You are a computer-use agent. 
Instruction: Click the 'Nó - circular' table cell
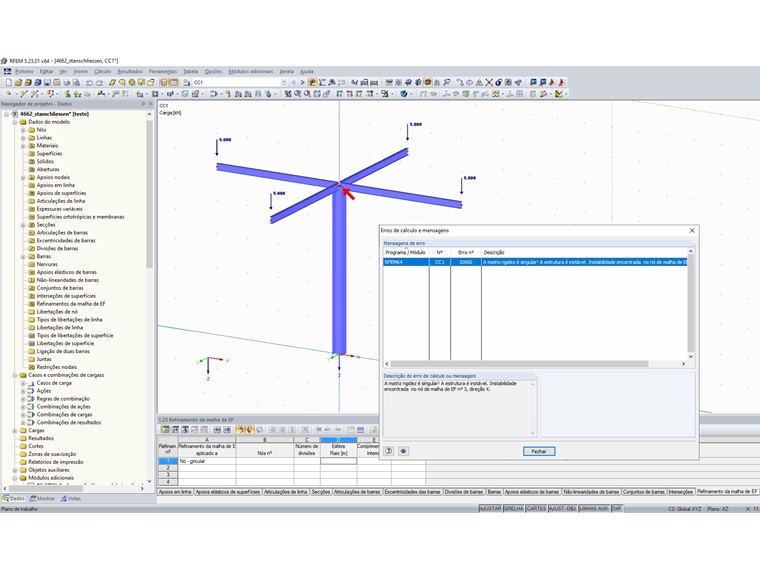206,461
